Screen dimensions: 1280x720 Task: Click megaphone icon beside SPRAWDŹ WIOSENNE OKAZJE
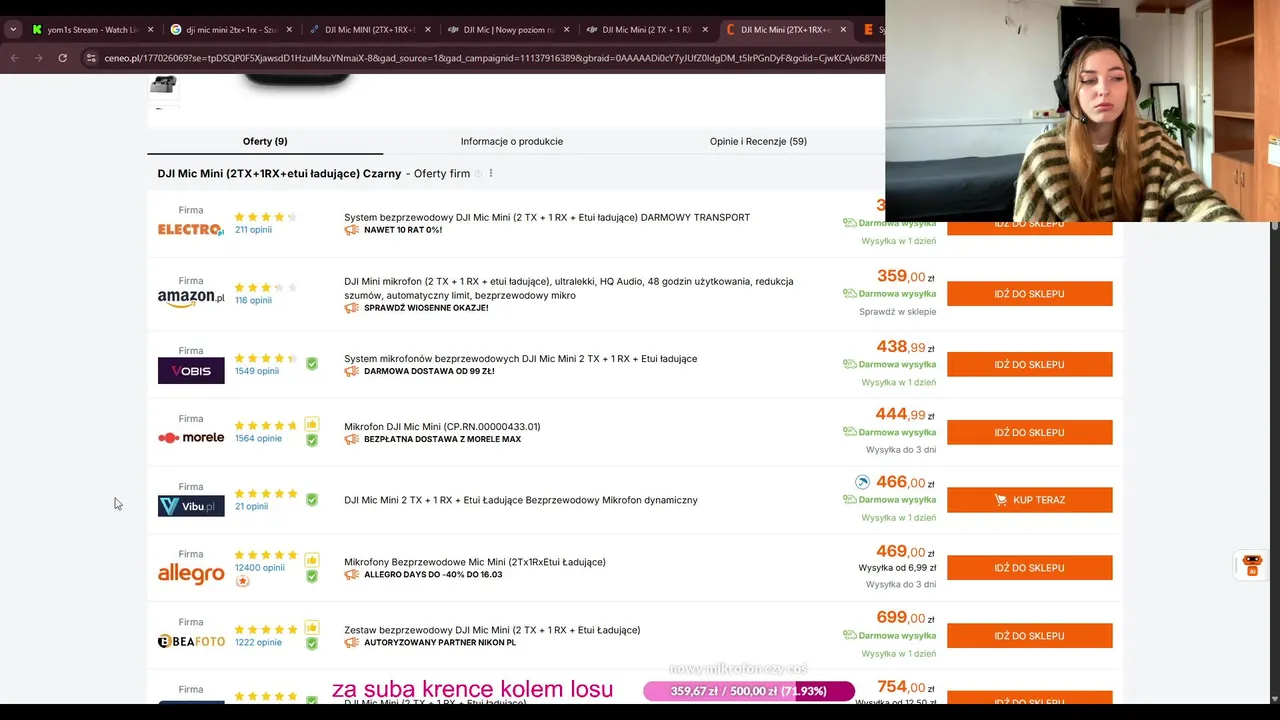(x=351, y=308)
